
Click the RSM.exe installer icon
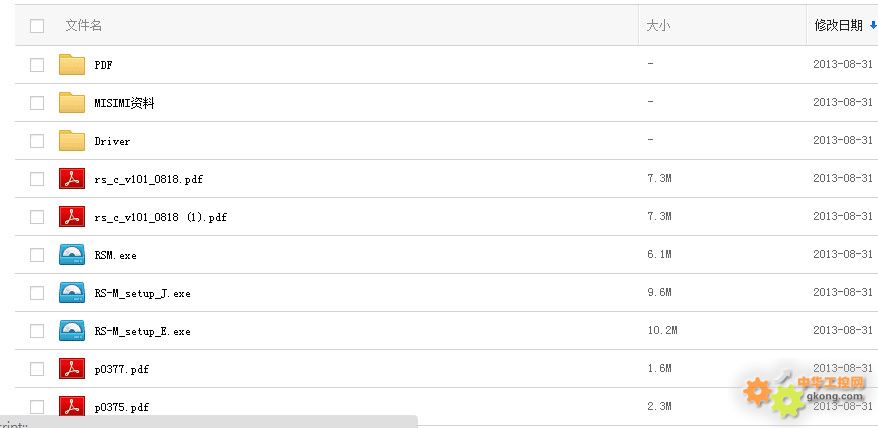click(x=72, y=255)
